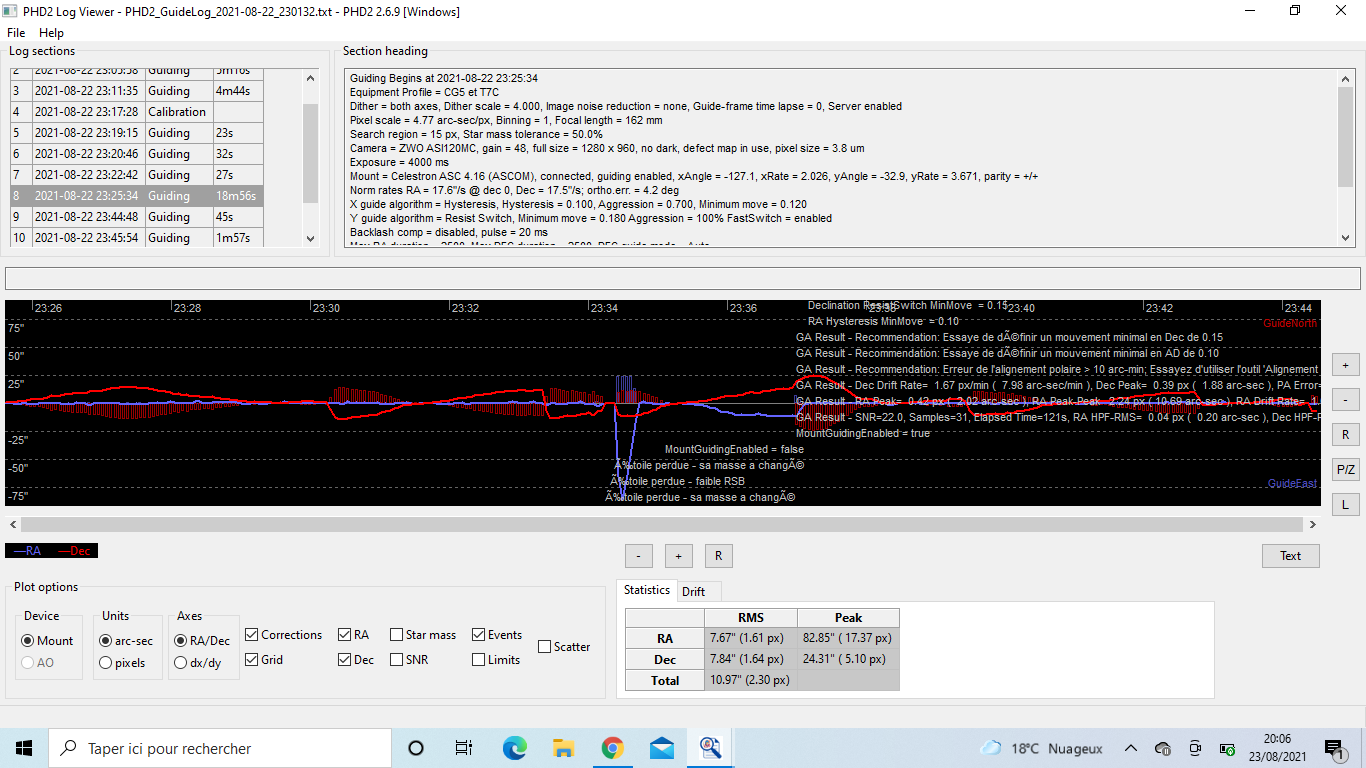Viewport: 1366px width, 768px height.
Task: Reset vertical scale with R button above P/Z
Action: [1345, 435]
